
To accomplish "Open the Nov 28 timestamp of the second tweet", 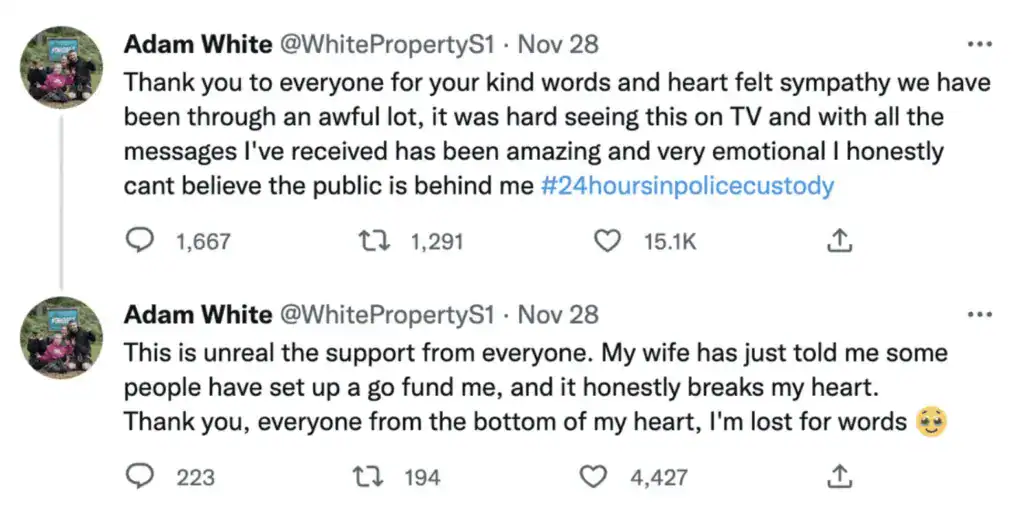I will 558,315.
